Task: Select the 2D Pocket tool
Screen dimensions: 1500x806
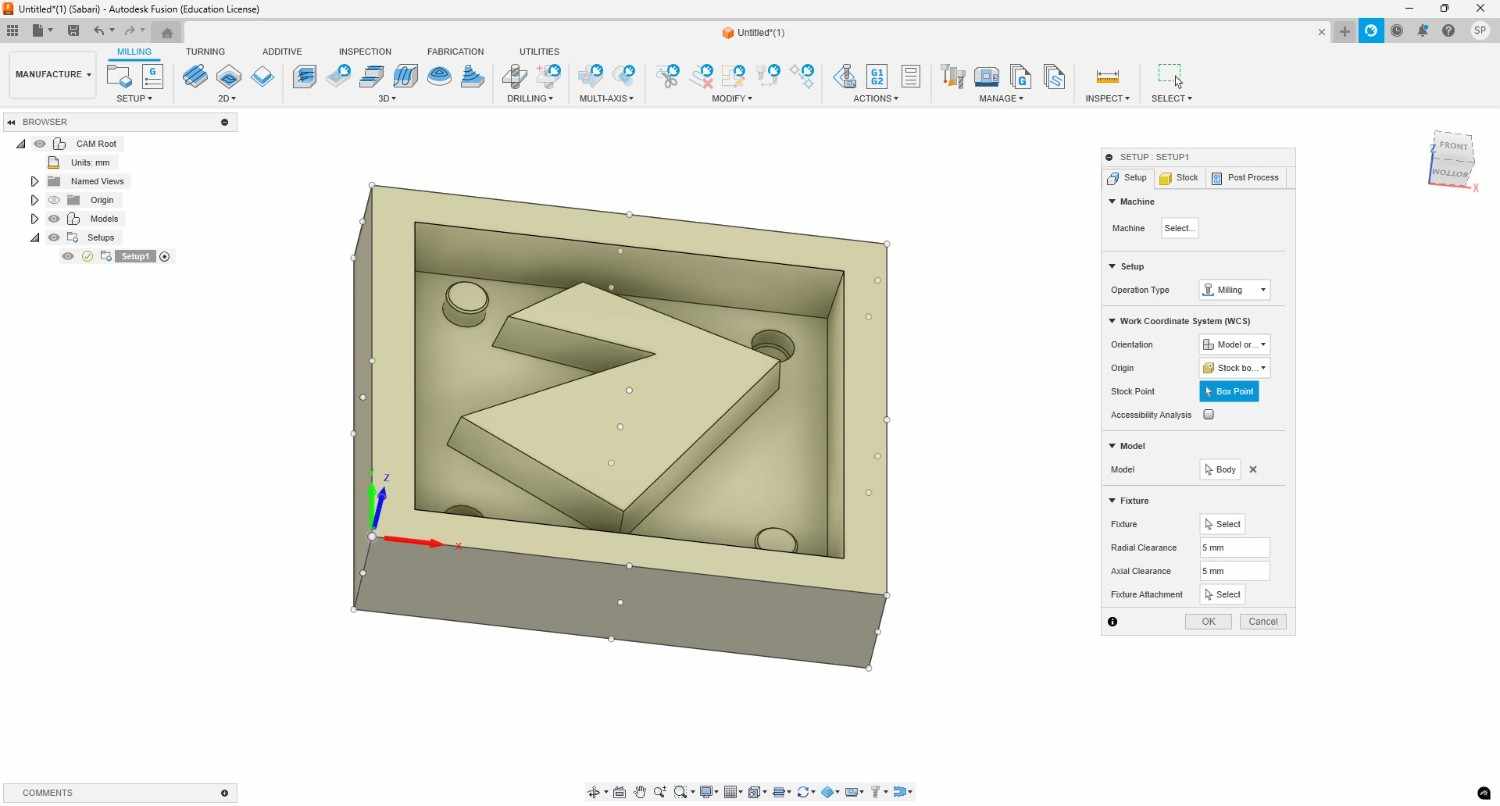Action: click(x=229, y=76)
